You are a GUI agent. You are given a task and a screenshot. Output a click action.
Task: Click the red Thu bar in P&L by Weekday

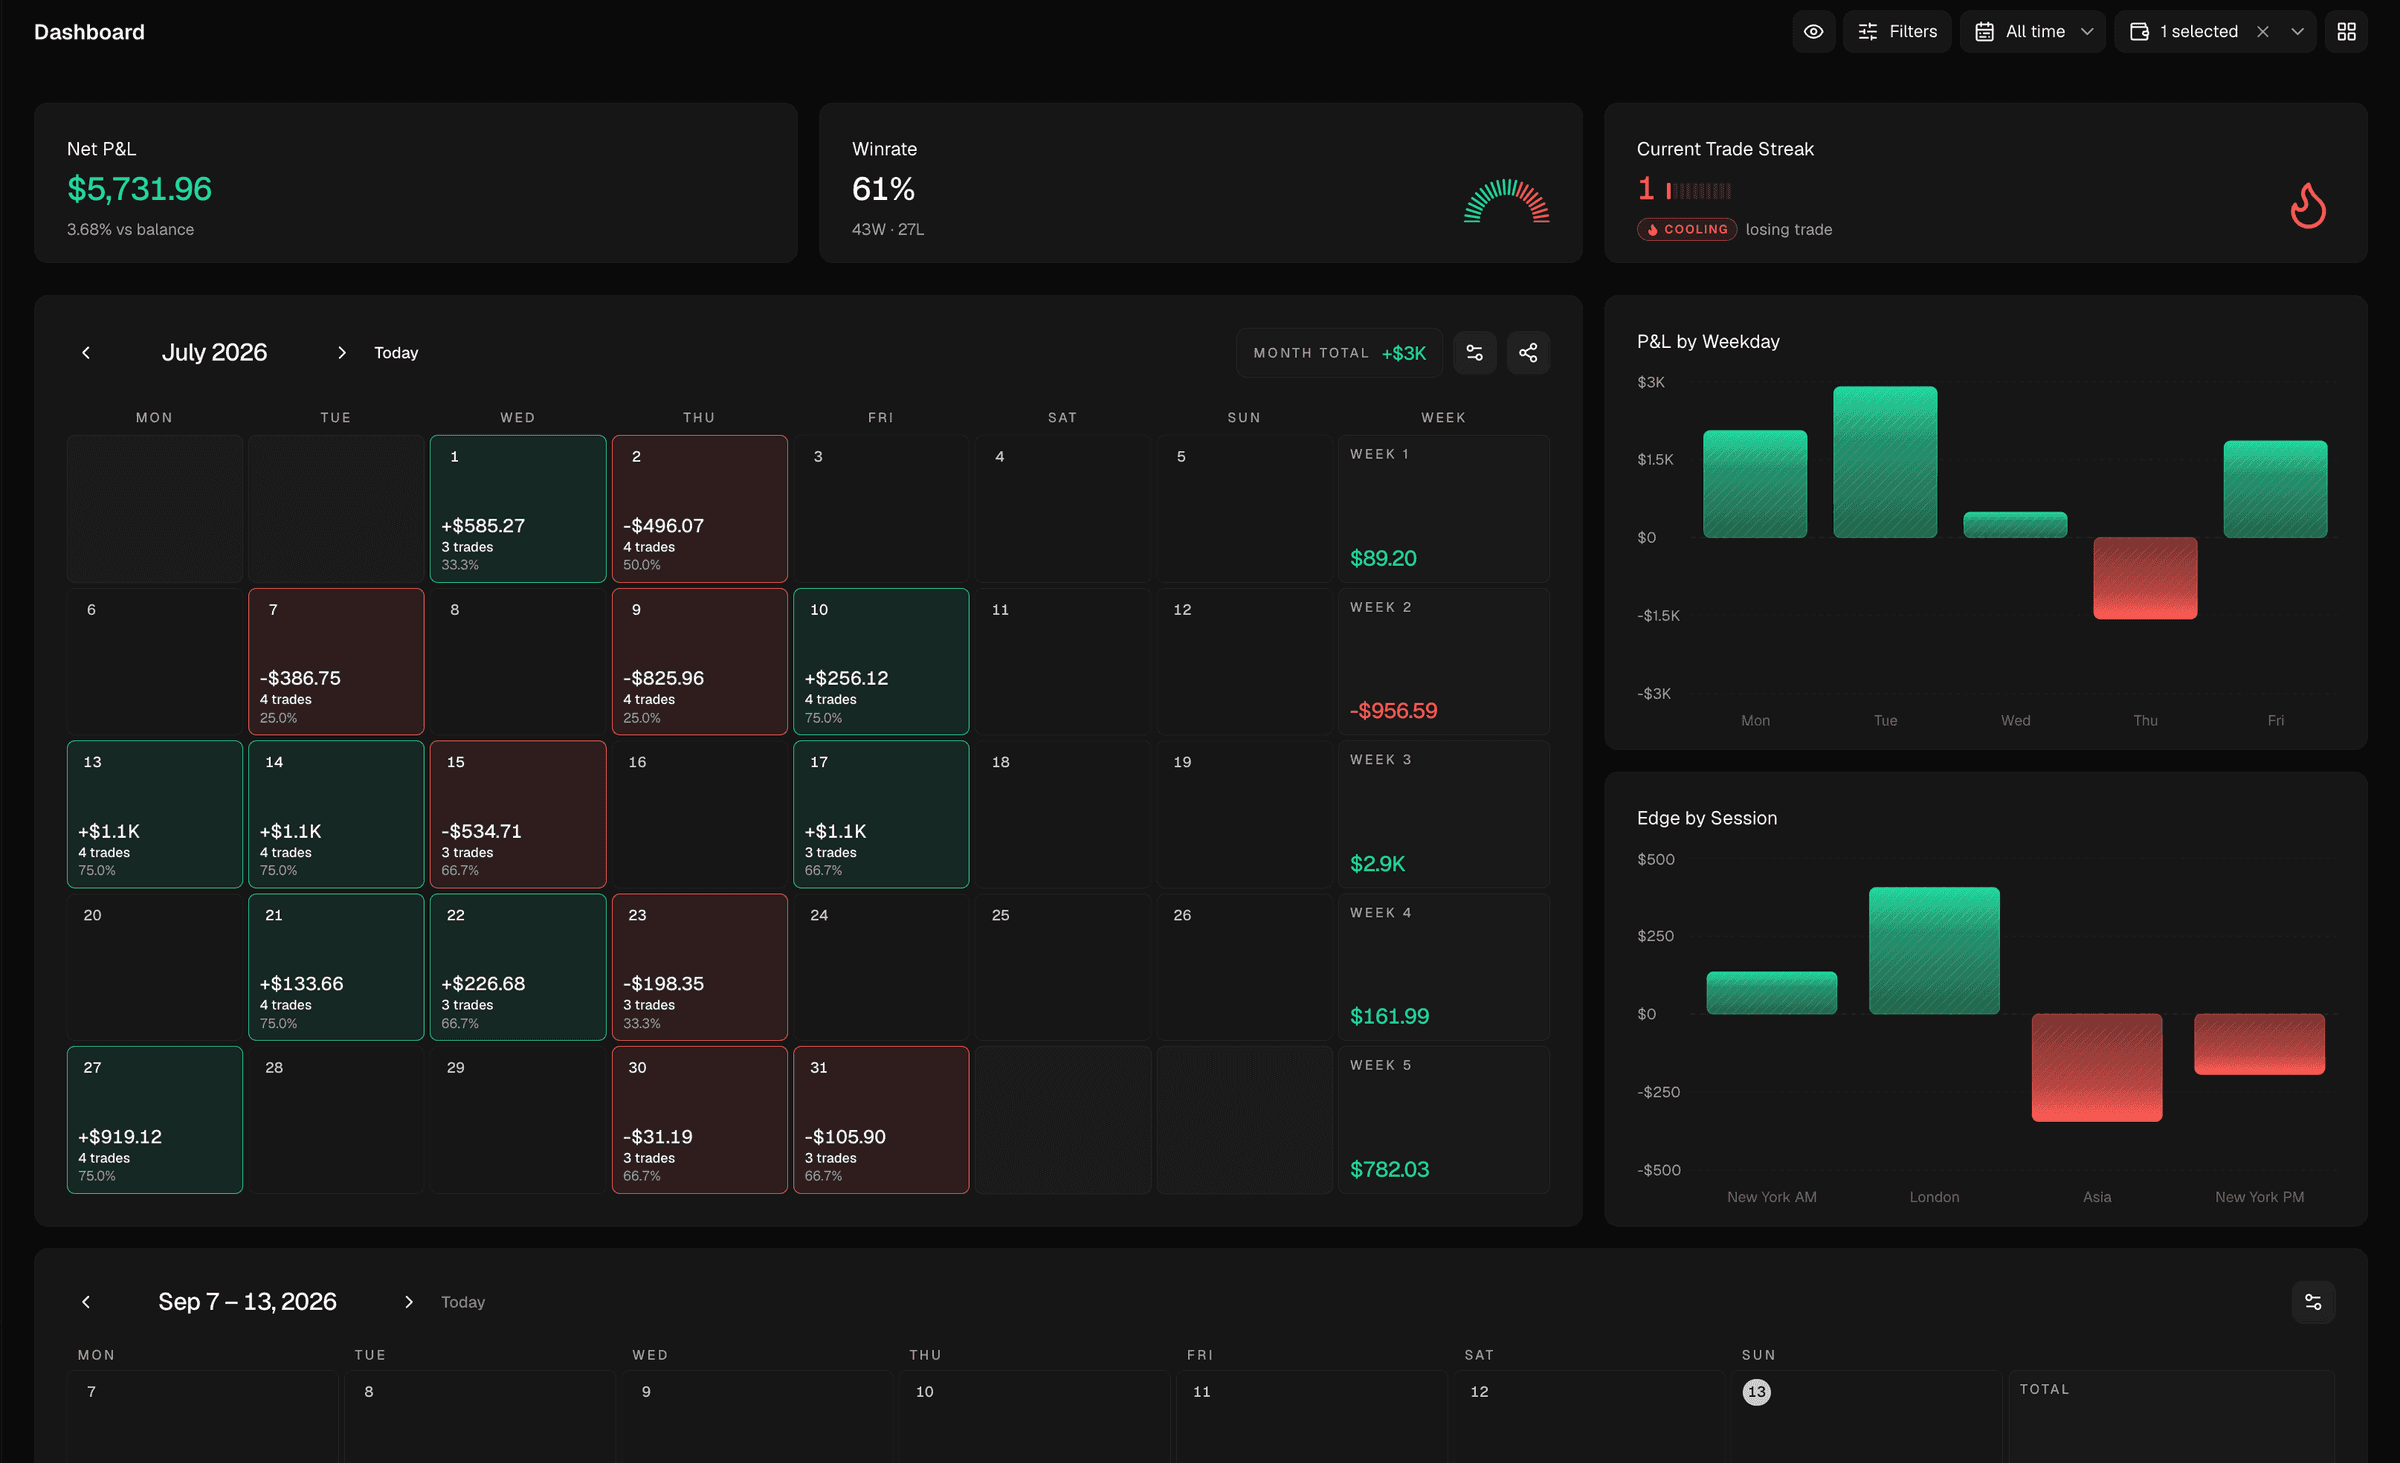point(2145,578)
